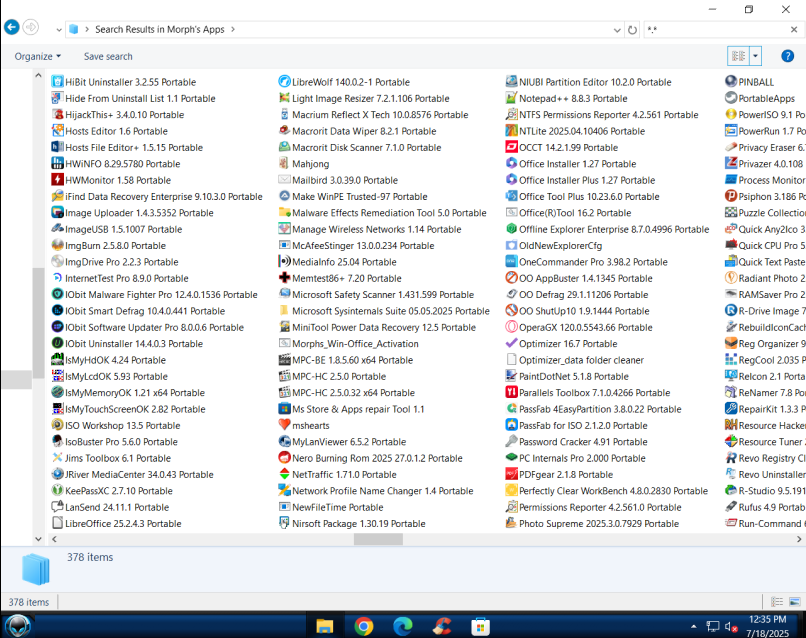Open the Help question mark icon
Screen dimensions: 806x638
[x=787, y=56]
